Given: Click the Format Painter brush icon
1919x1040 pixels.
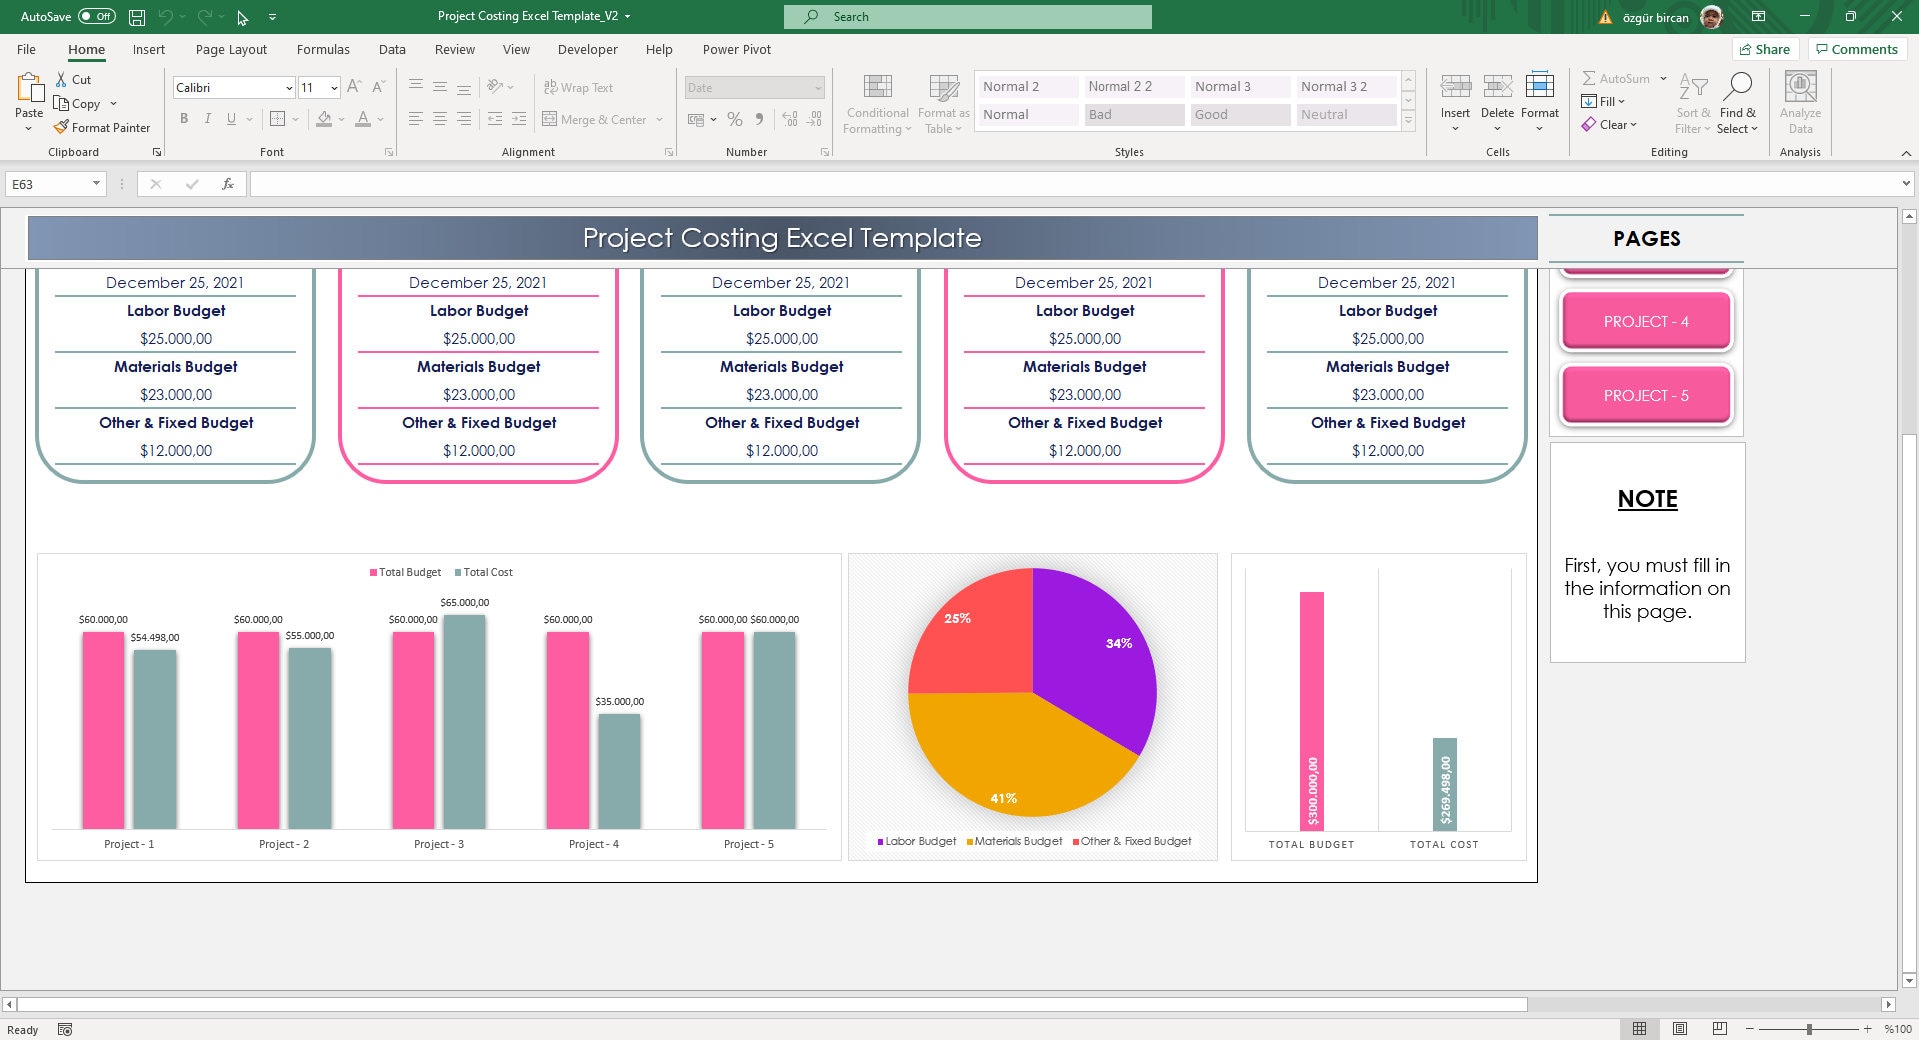Looking at the screenshot, I should (61, 127).
